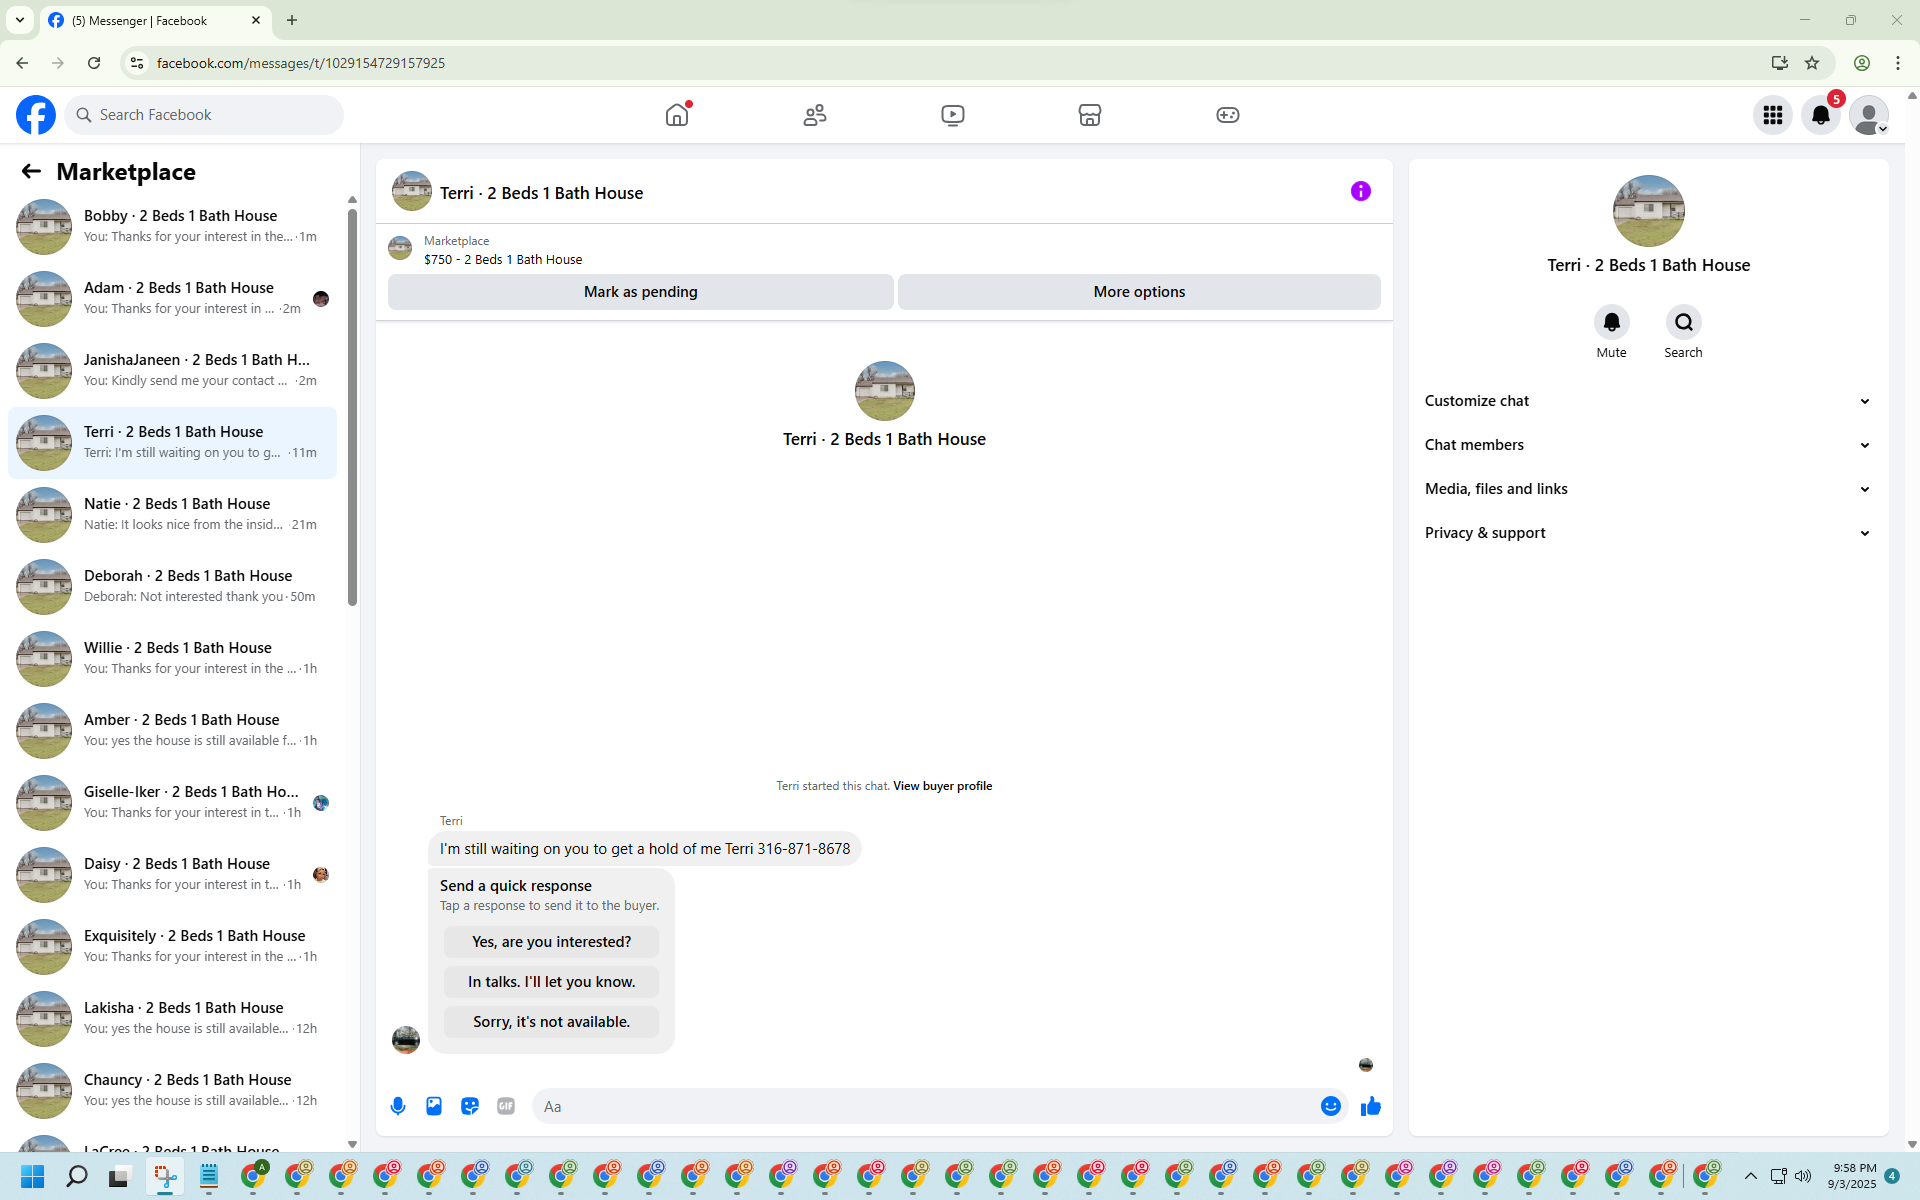Open the Facebook menu grid icon
Image resolution: width=1920 pixels, height=1200 pixels.
(x=1773, y=115)
